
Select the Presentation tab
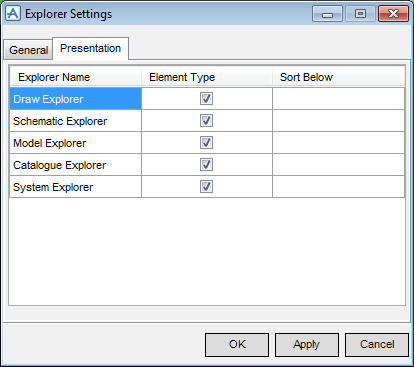coord(90,48)
